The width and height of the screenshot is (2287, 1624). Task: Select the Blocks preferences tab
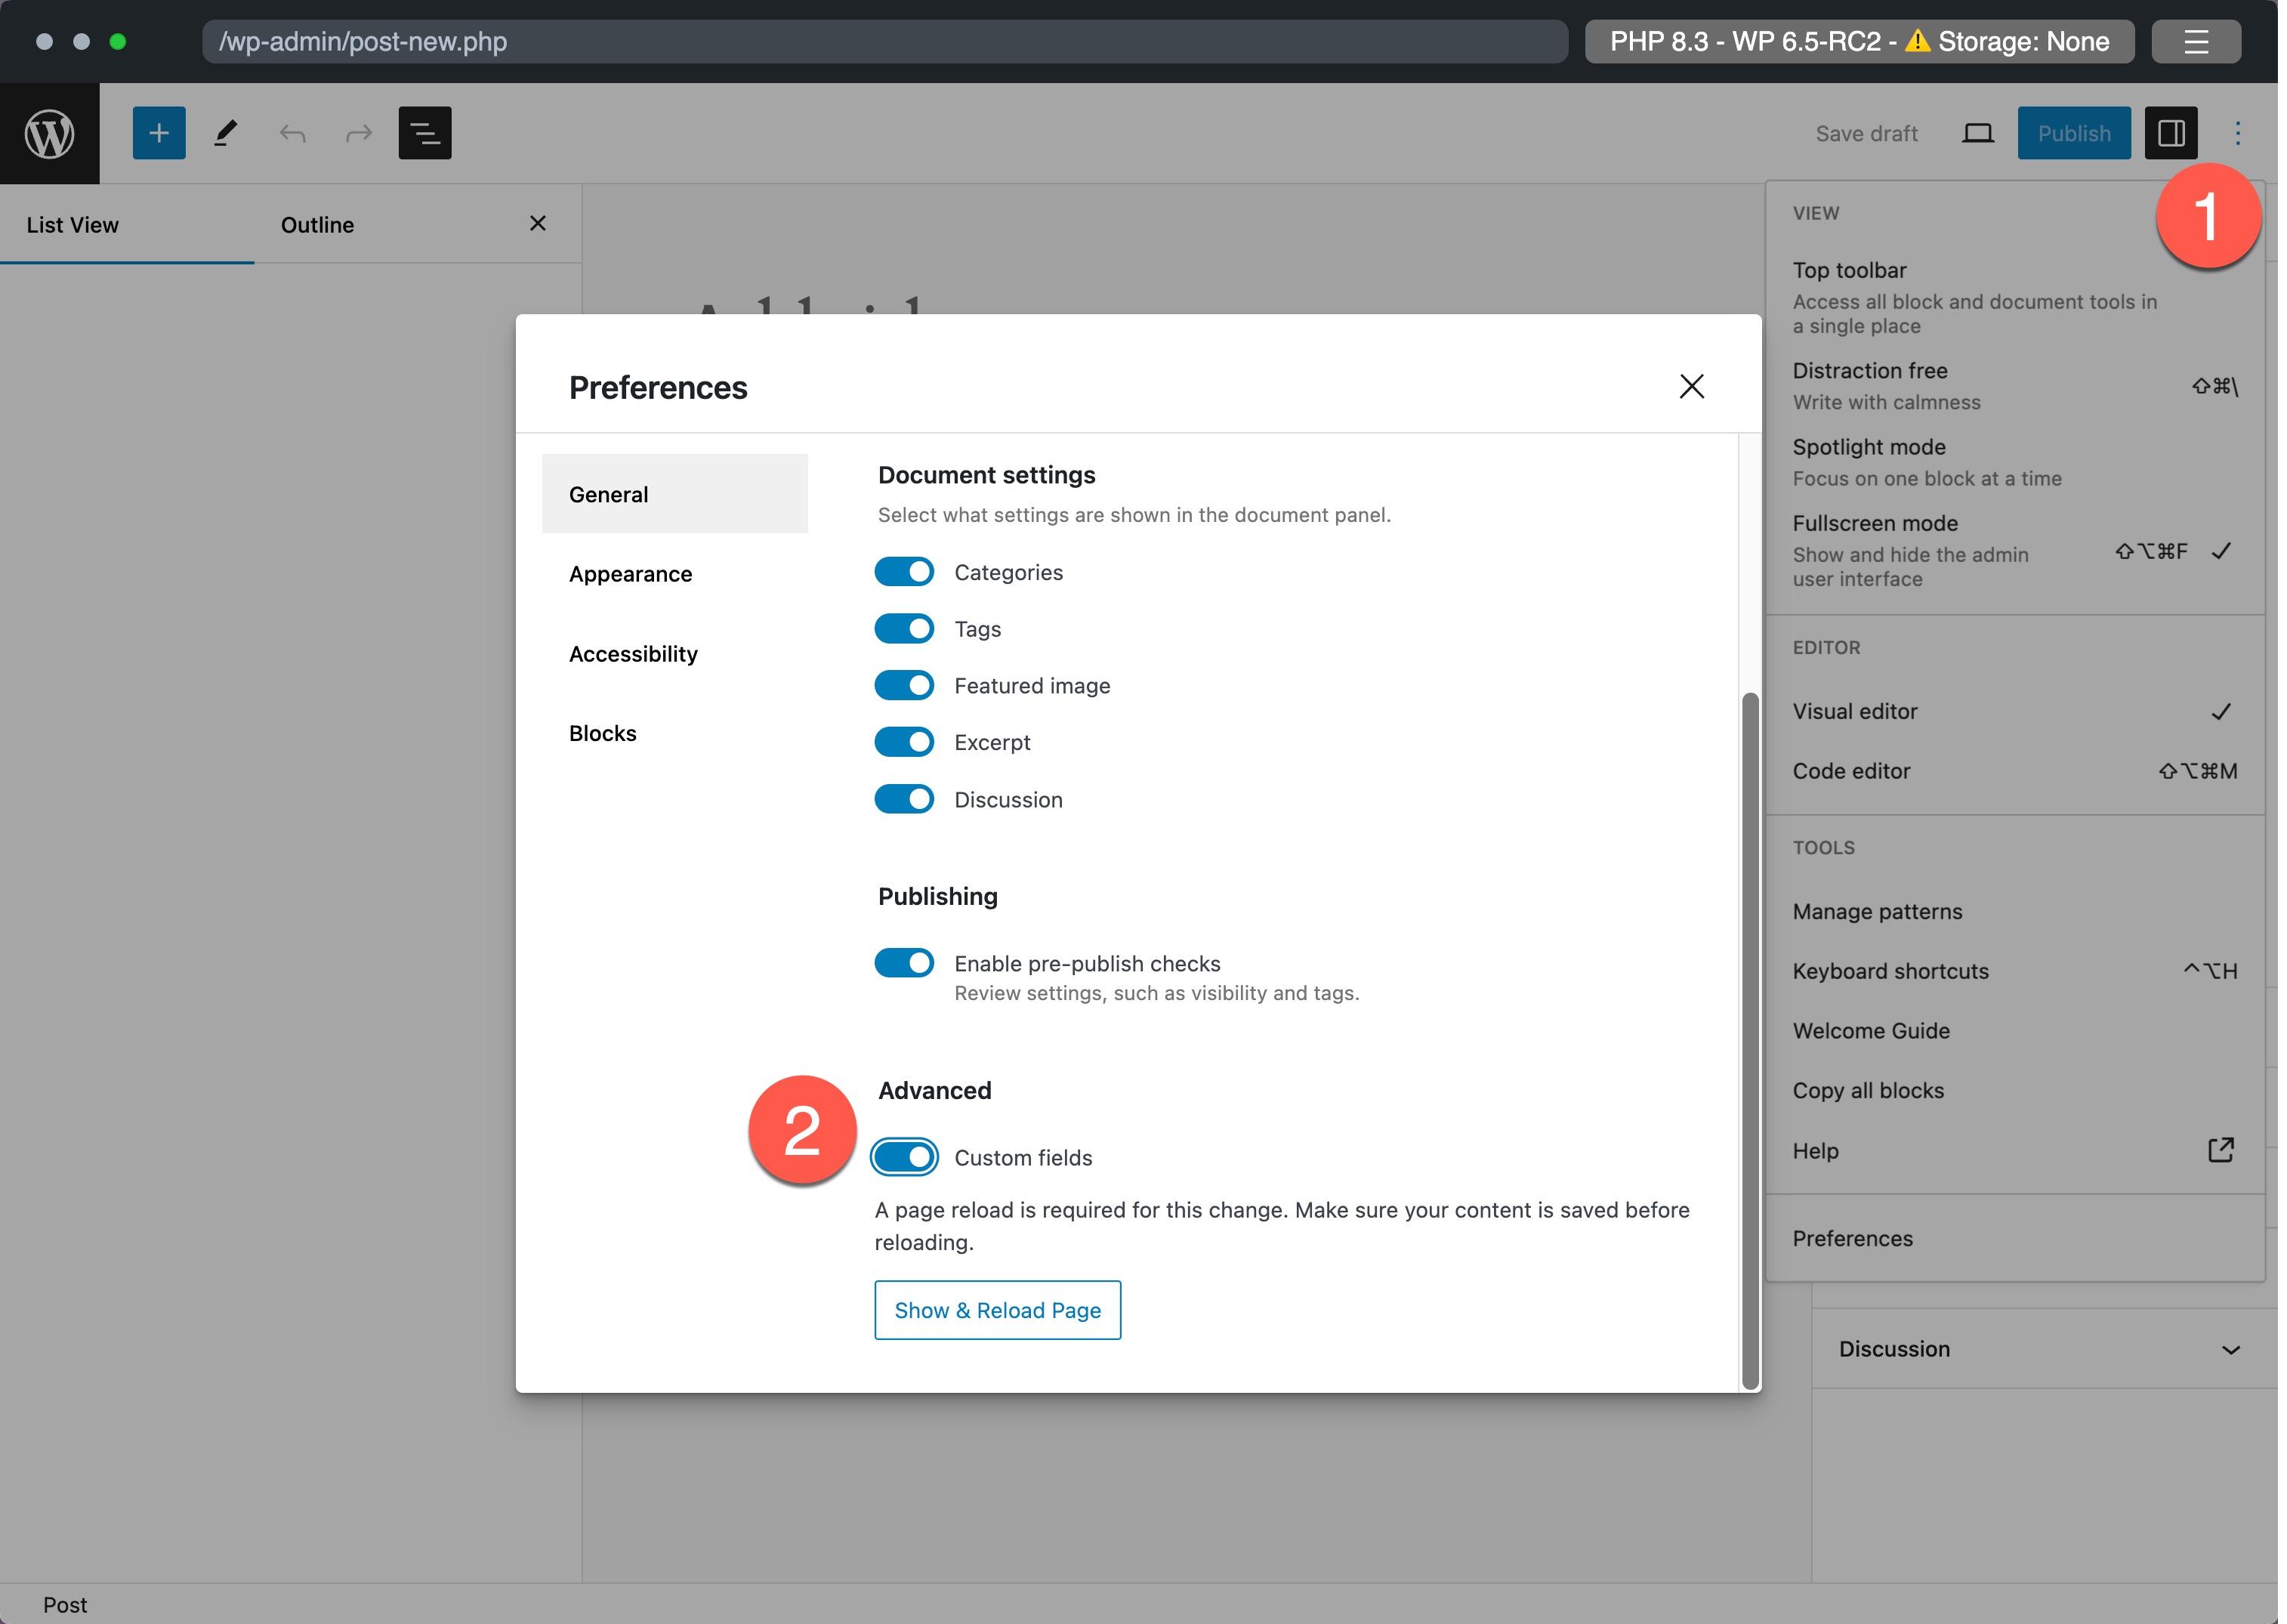point(603,733)
